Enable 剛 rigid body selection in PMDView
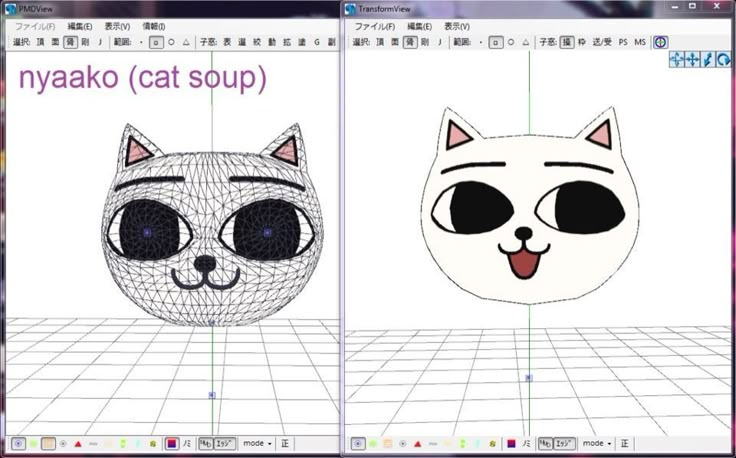This screenshot has width=736, height=458. click(85, 42)
